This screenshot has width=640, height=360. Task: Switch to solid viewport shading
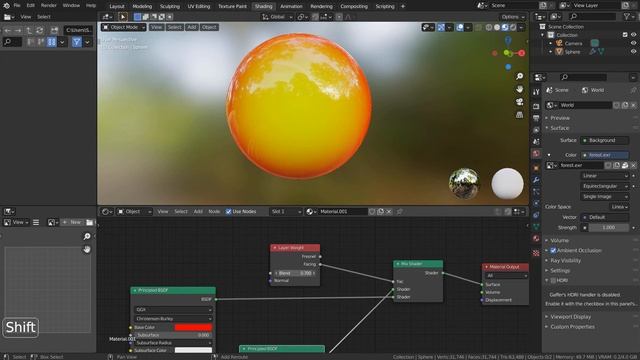point(497,27)
